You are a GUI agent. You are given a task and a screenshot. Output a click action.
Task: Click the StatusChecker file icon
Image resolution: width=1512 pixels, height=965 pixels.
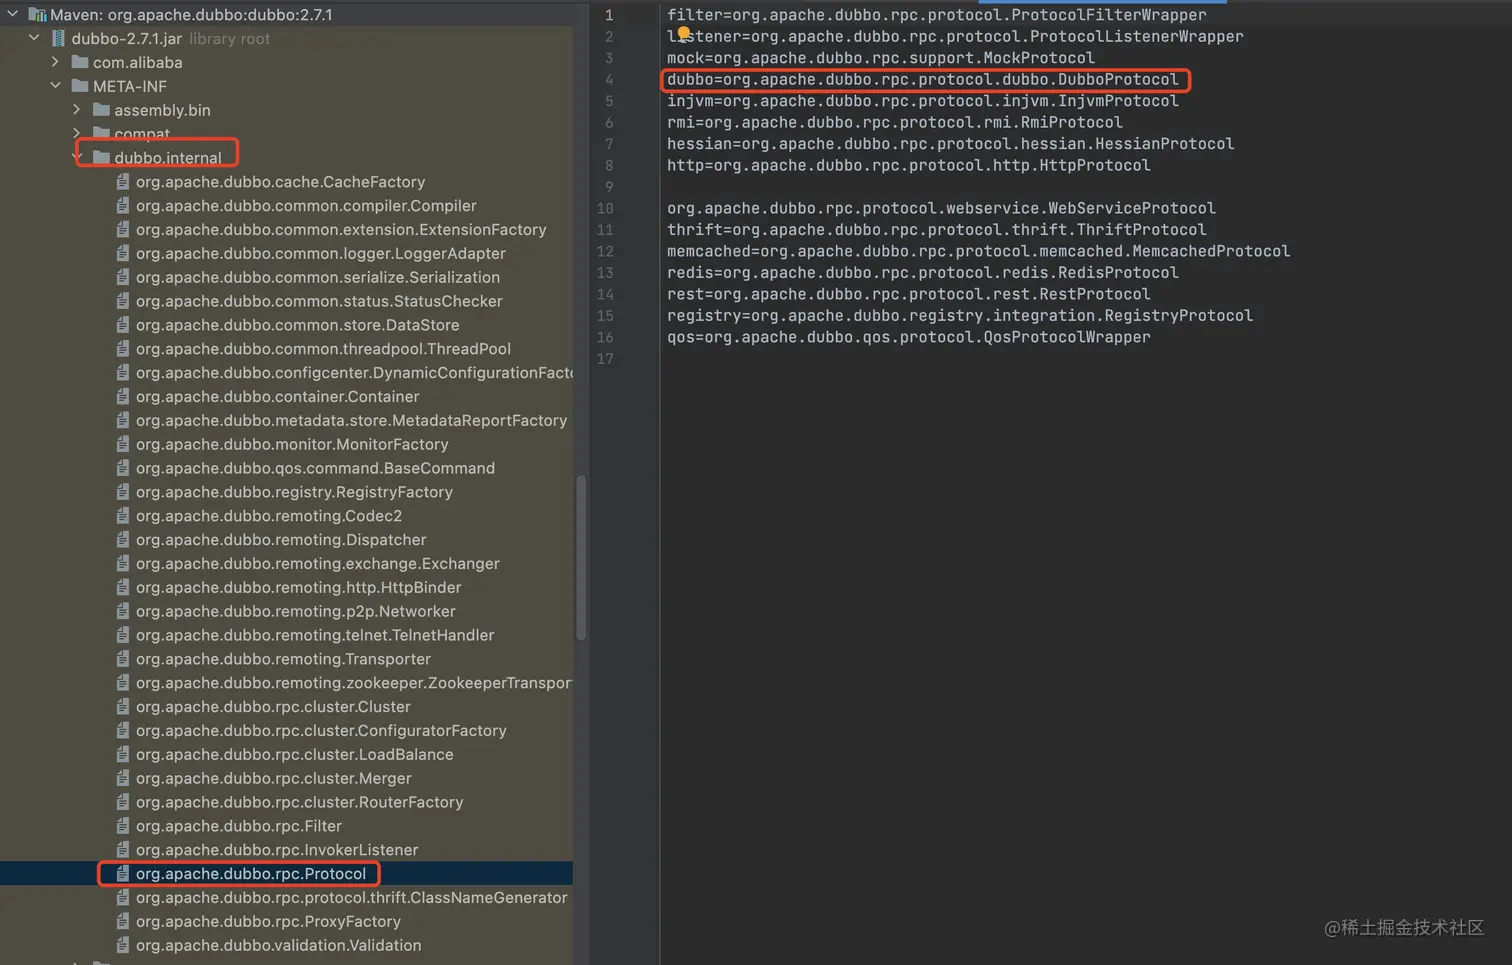(x=123, y=301)
